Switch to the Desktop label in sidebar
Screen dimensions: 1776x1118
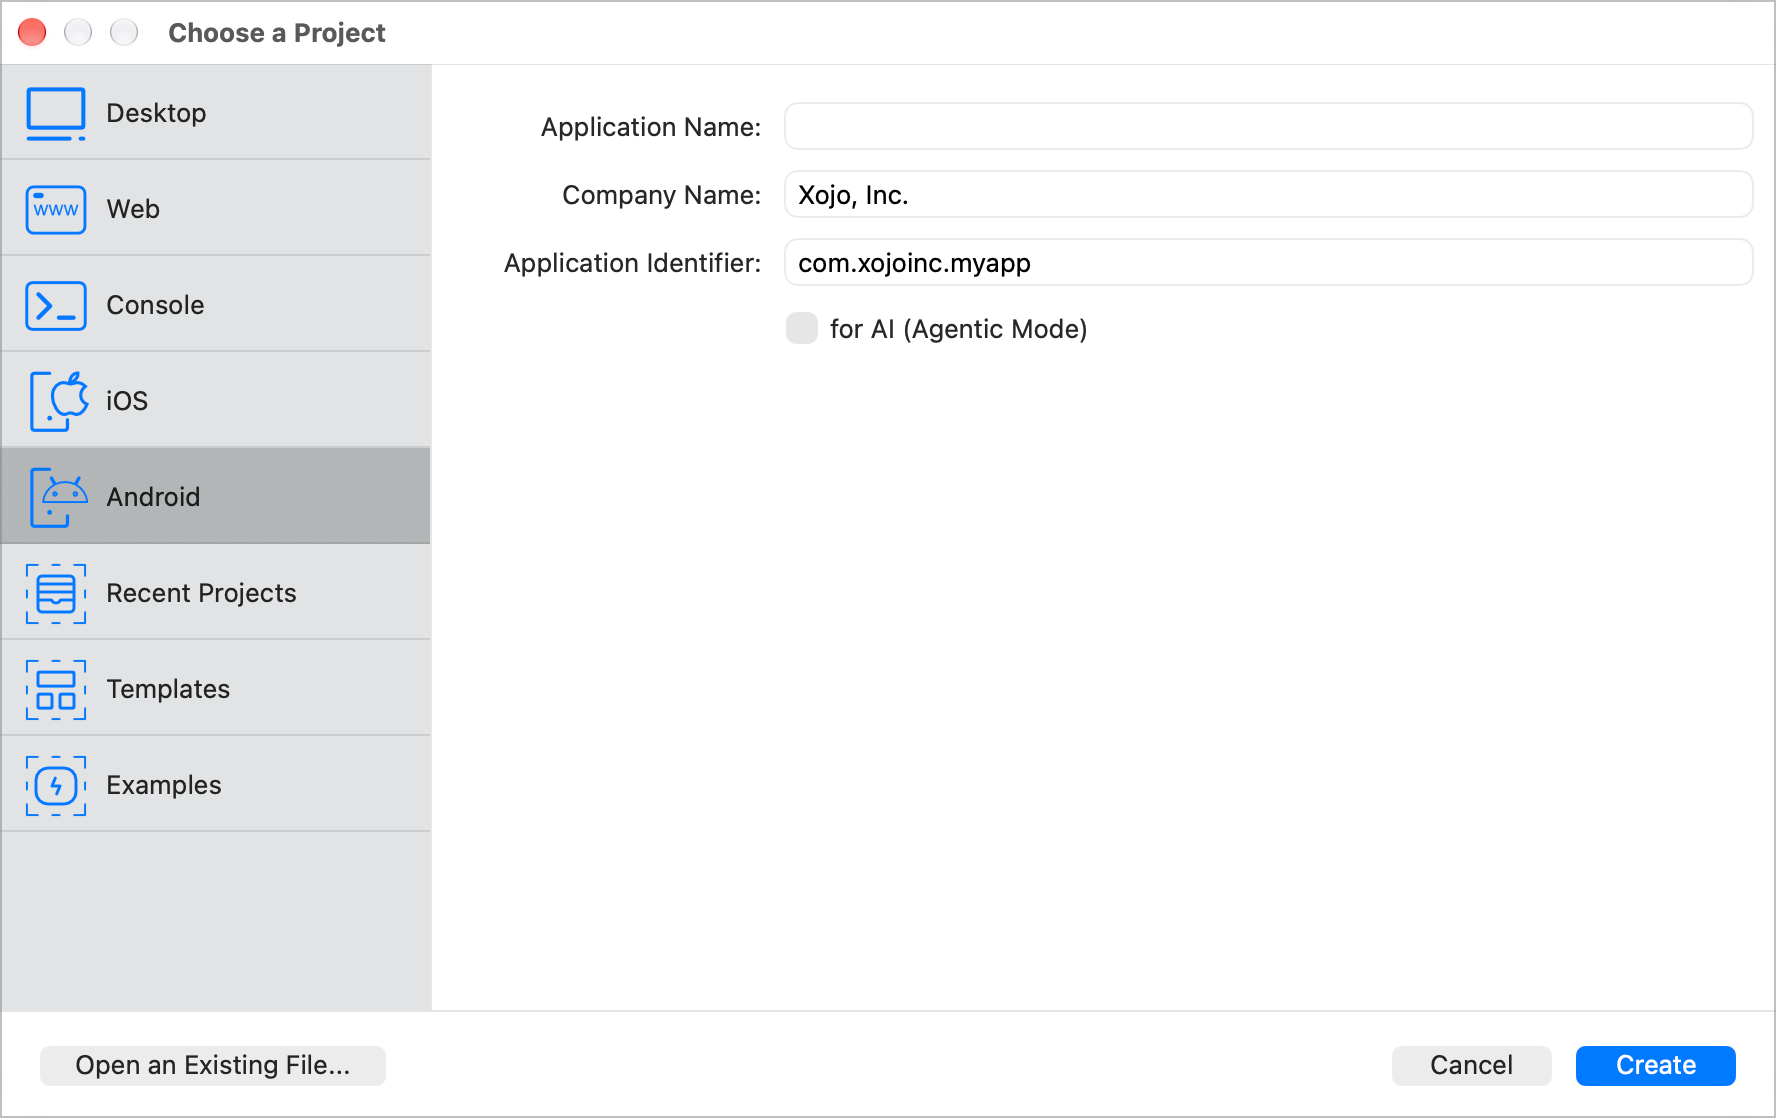point(156,113)
